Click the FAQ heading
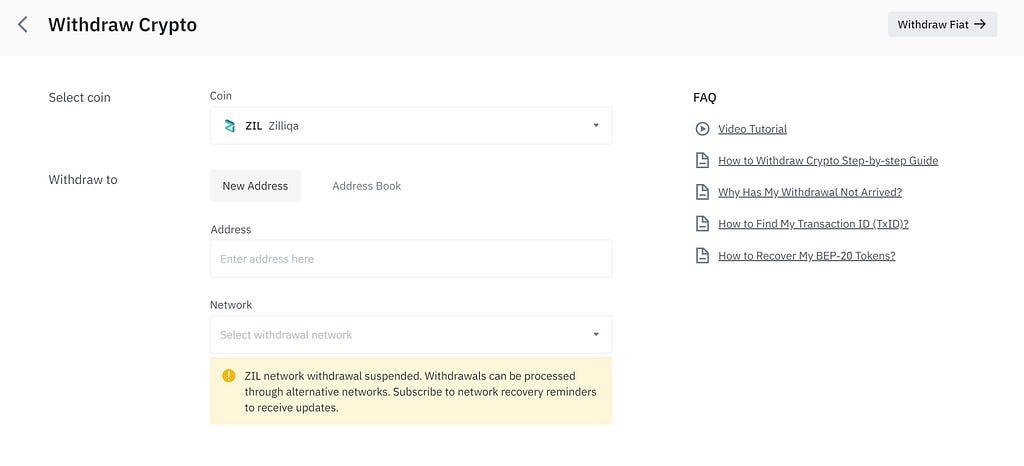 pyautogui.click(x=705, y=98)
